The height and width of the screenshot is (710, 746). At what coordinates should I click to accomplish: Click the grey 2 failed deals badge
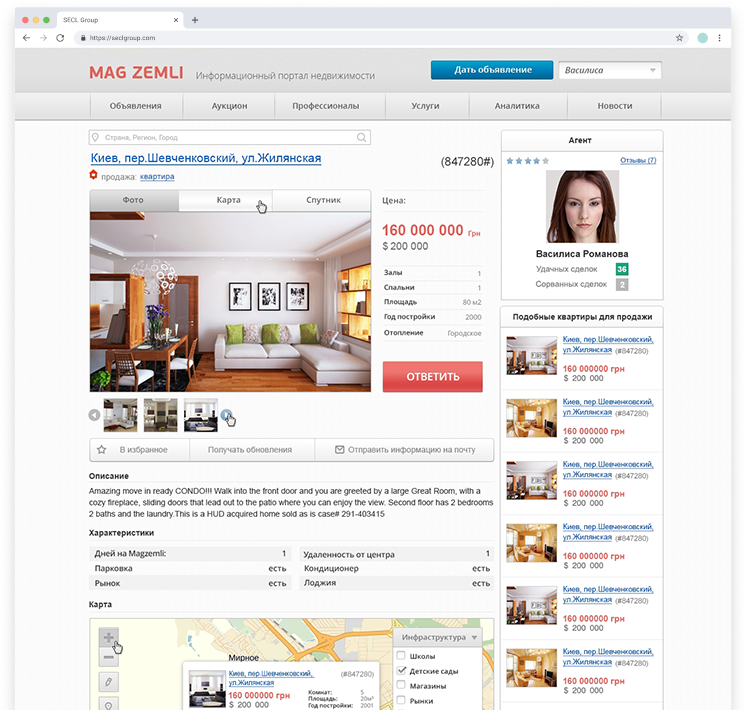tap(622, 285)
